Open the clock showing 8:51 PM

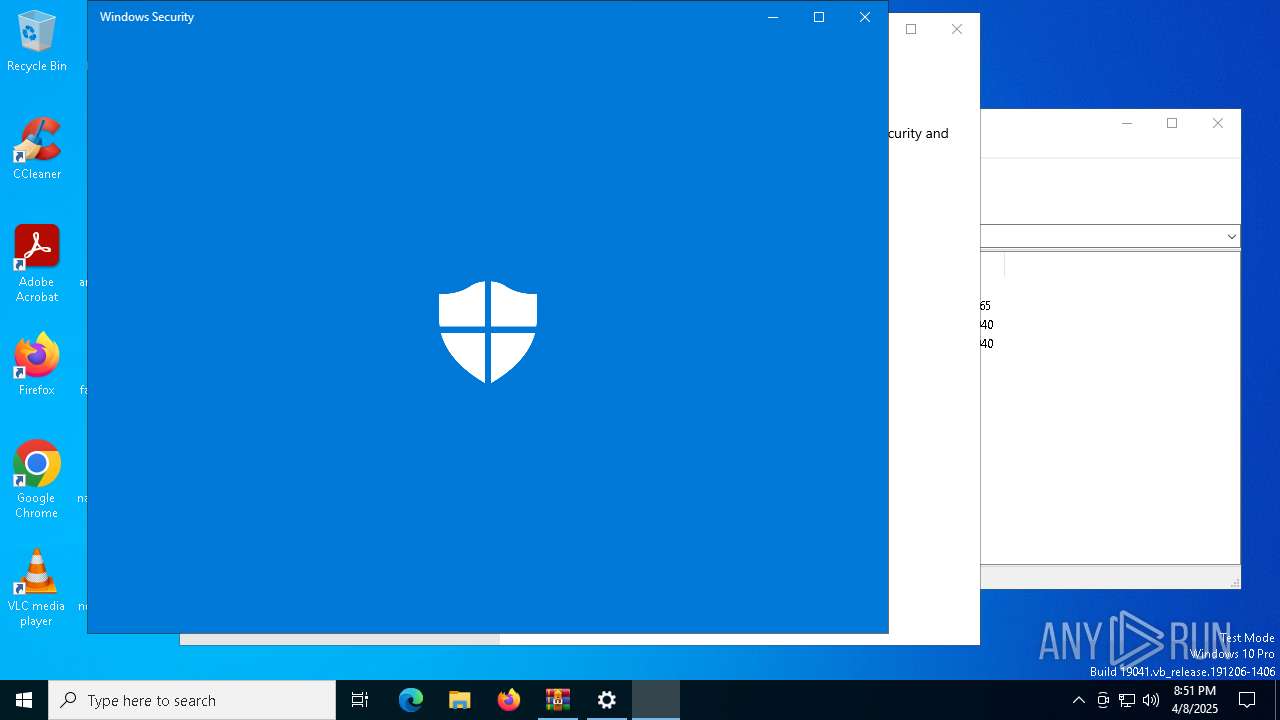[1194, 700]
